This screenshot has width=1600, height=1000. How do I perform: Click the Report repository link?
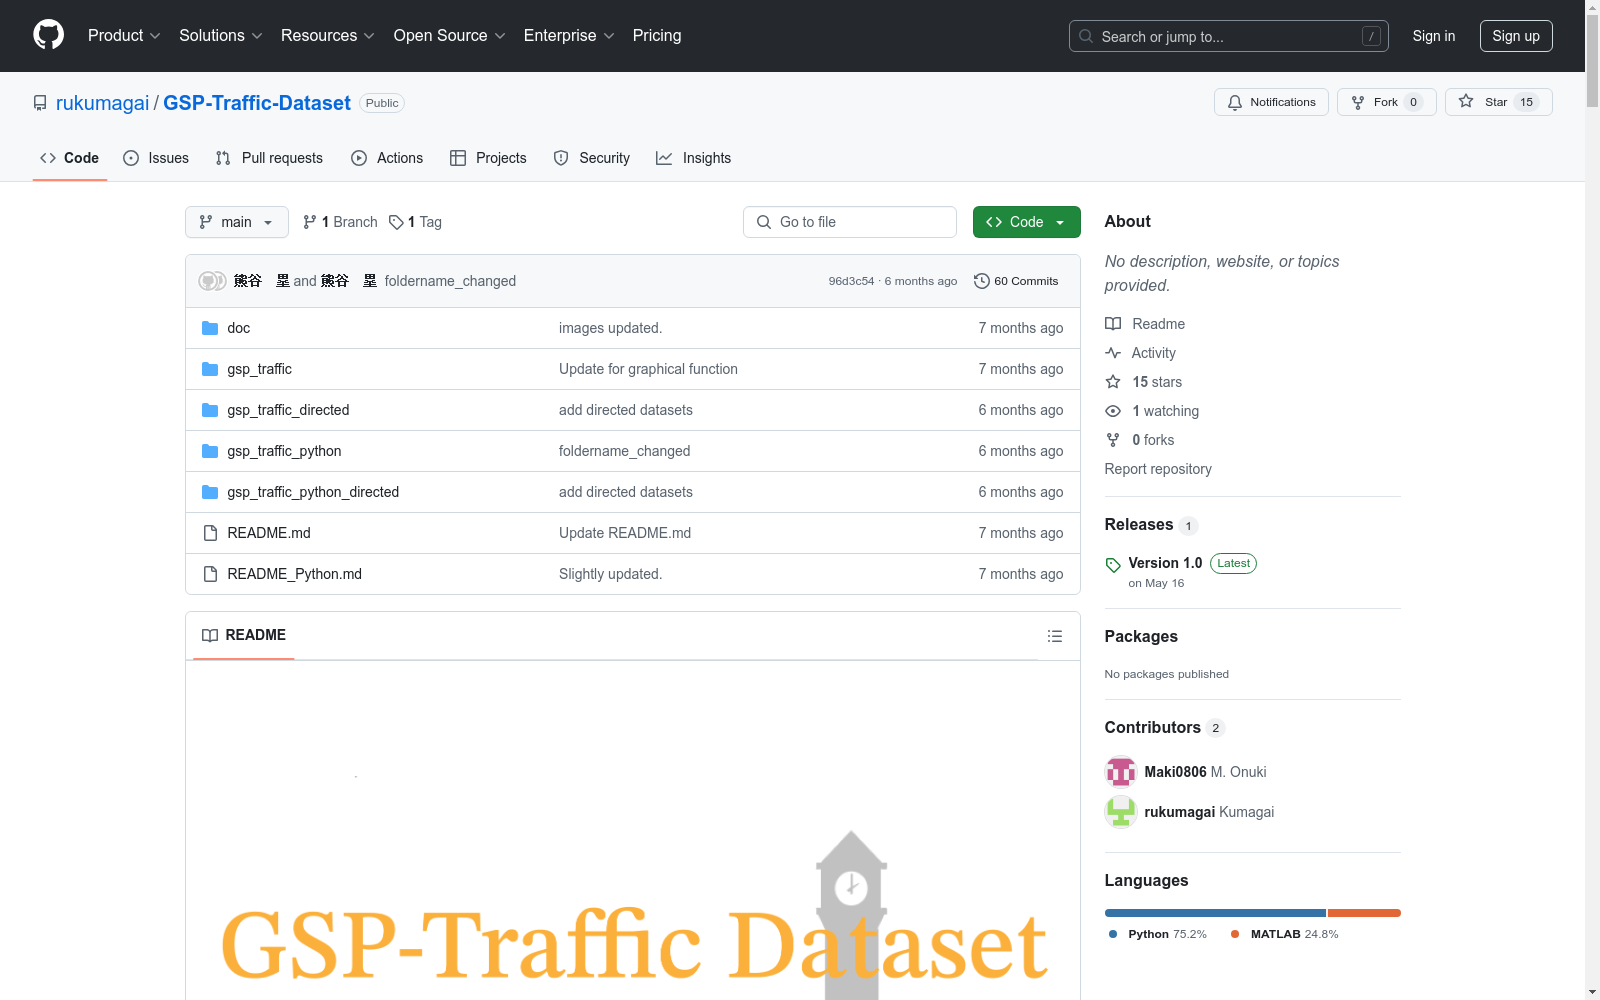click(1158, 469)
